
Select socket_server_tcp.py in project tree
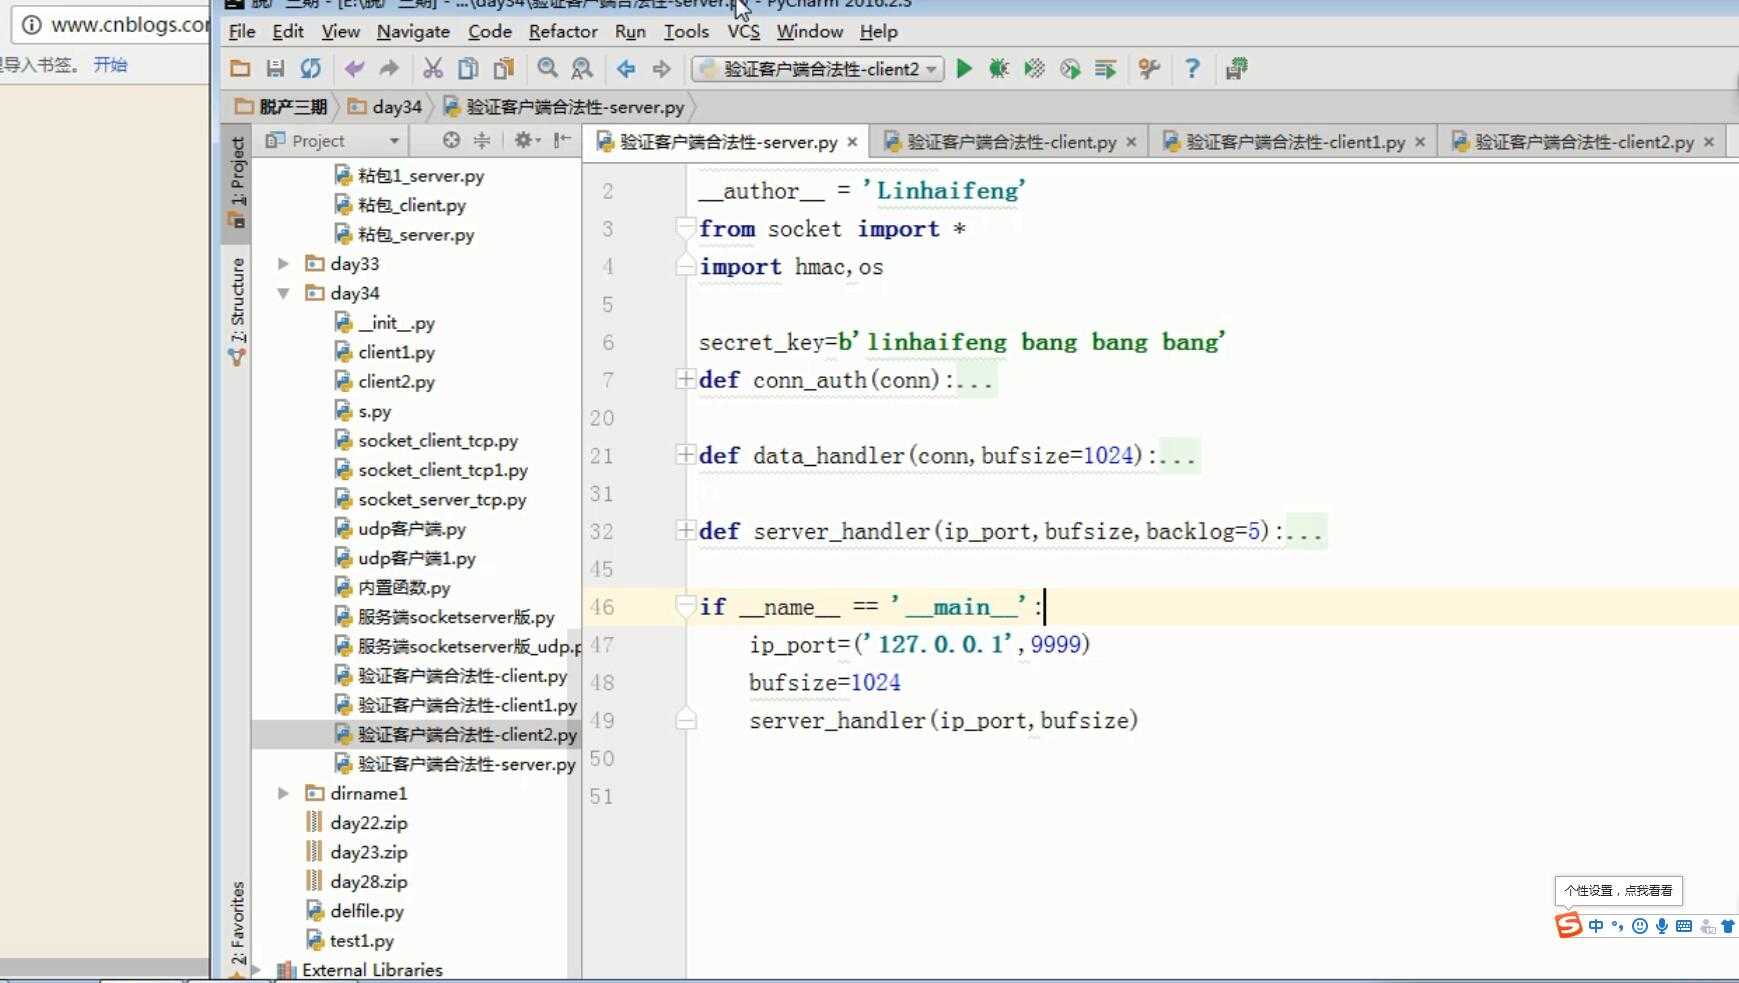[x=442, y=500]
